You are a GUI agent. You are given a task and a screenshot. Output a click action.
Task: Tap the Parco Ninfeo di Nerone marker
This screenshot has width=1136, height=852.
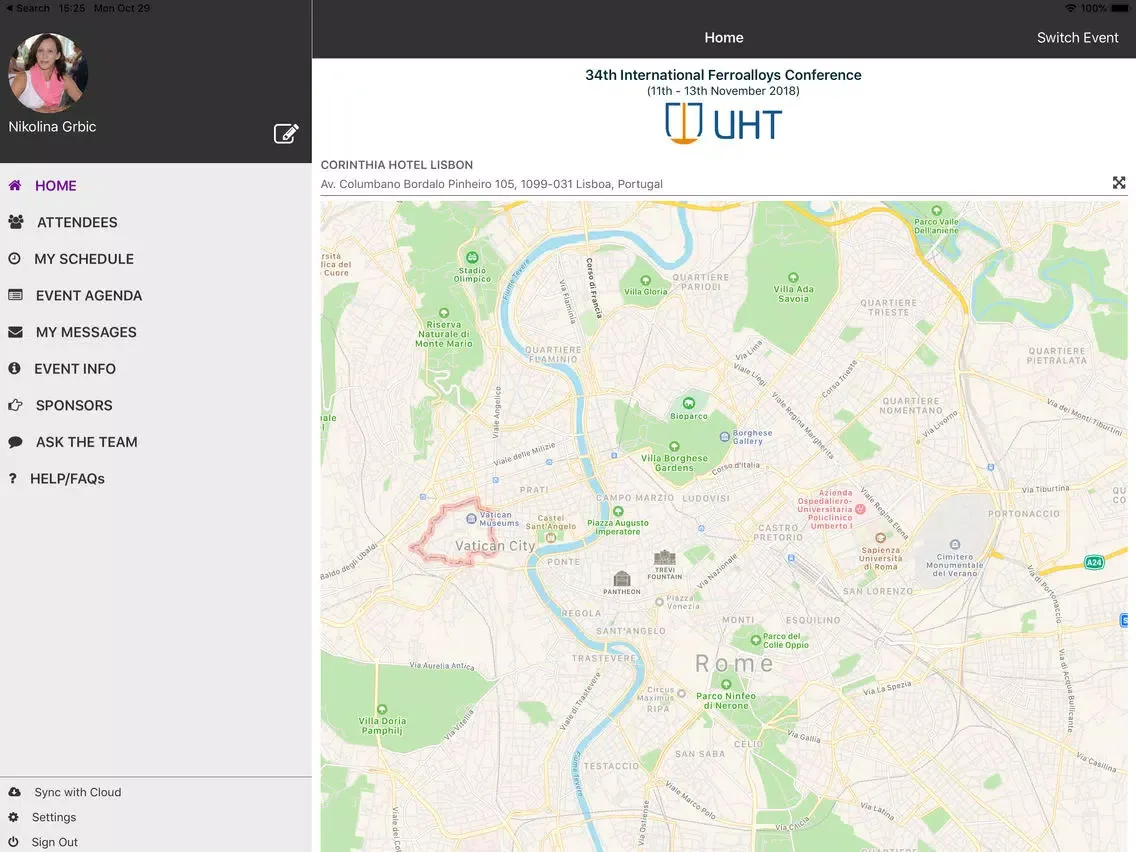[x=726, y=684]
